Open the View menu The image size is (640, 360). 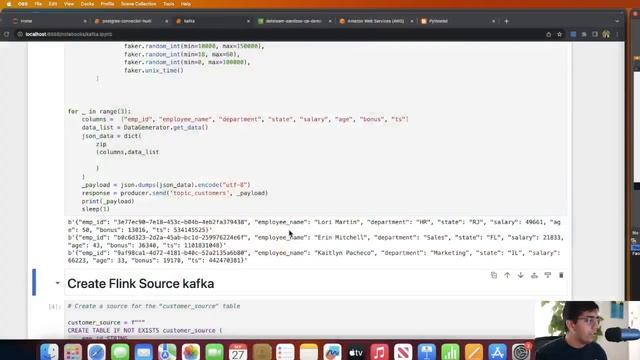click(x=69, y=4)
